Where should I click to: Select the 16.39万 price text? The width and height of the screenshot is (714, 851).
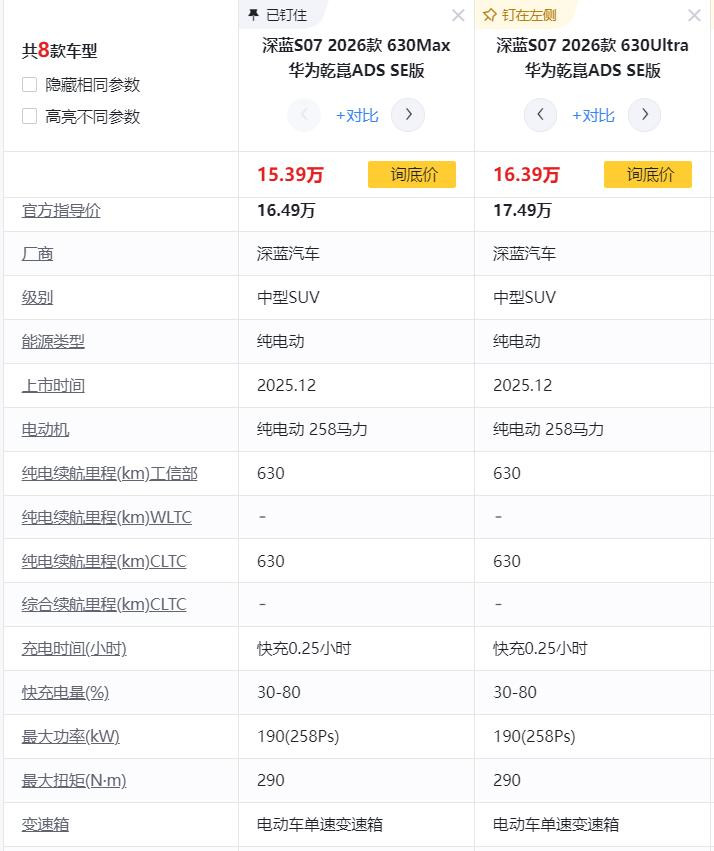pyautogui.click(x=526, y=175)
